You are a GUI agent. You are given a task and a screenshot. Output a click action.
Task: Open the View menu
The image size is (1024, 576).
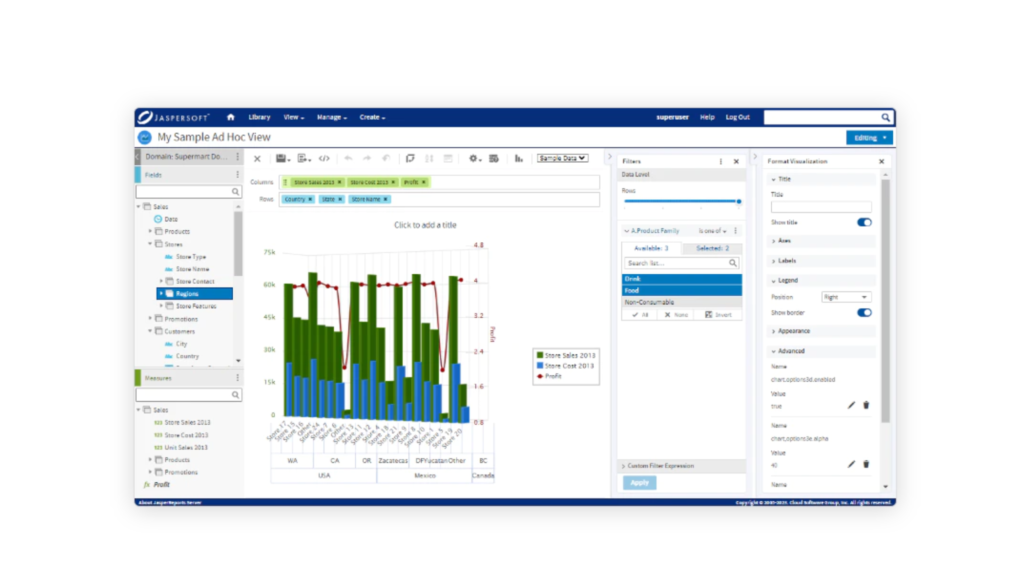[x=293, y=118]
